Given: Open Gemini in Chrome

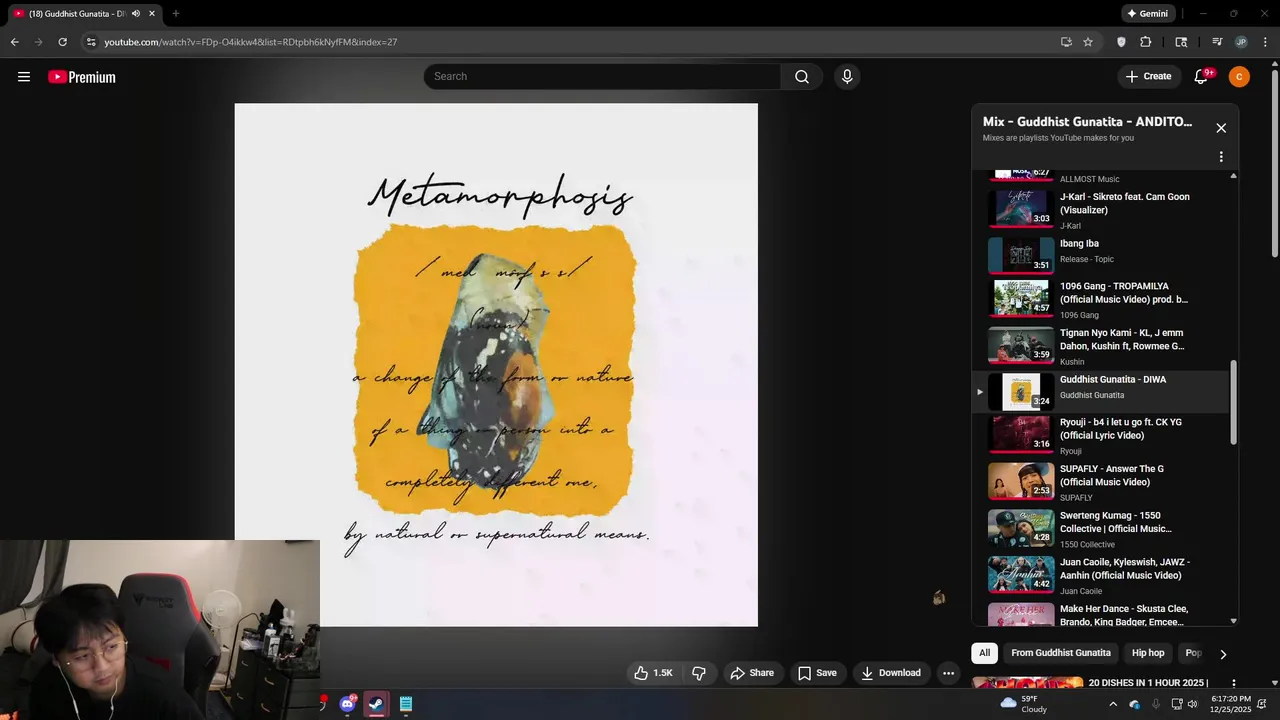Looking at the screenshot, I should pos(1146,14).
